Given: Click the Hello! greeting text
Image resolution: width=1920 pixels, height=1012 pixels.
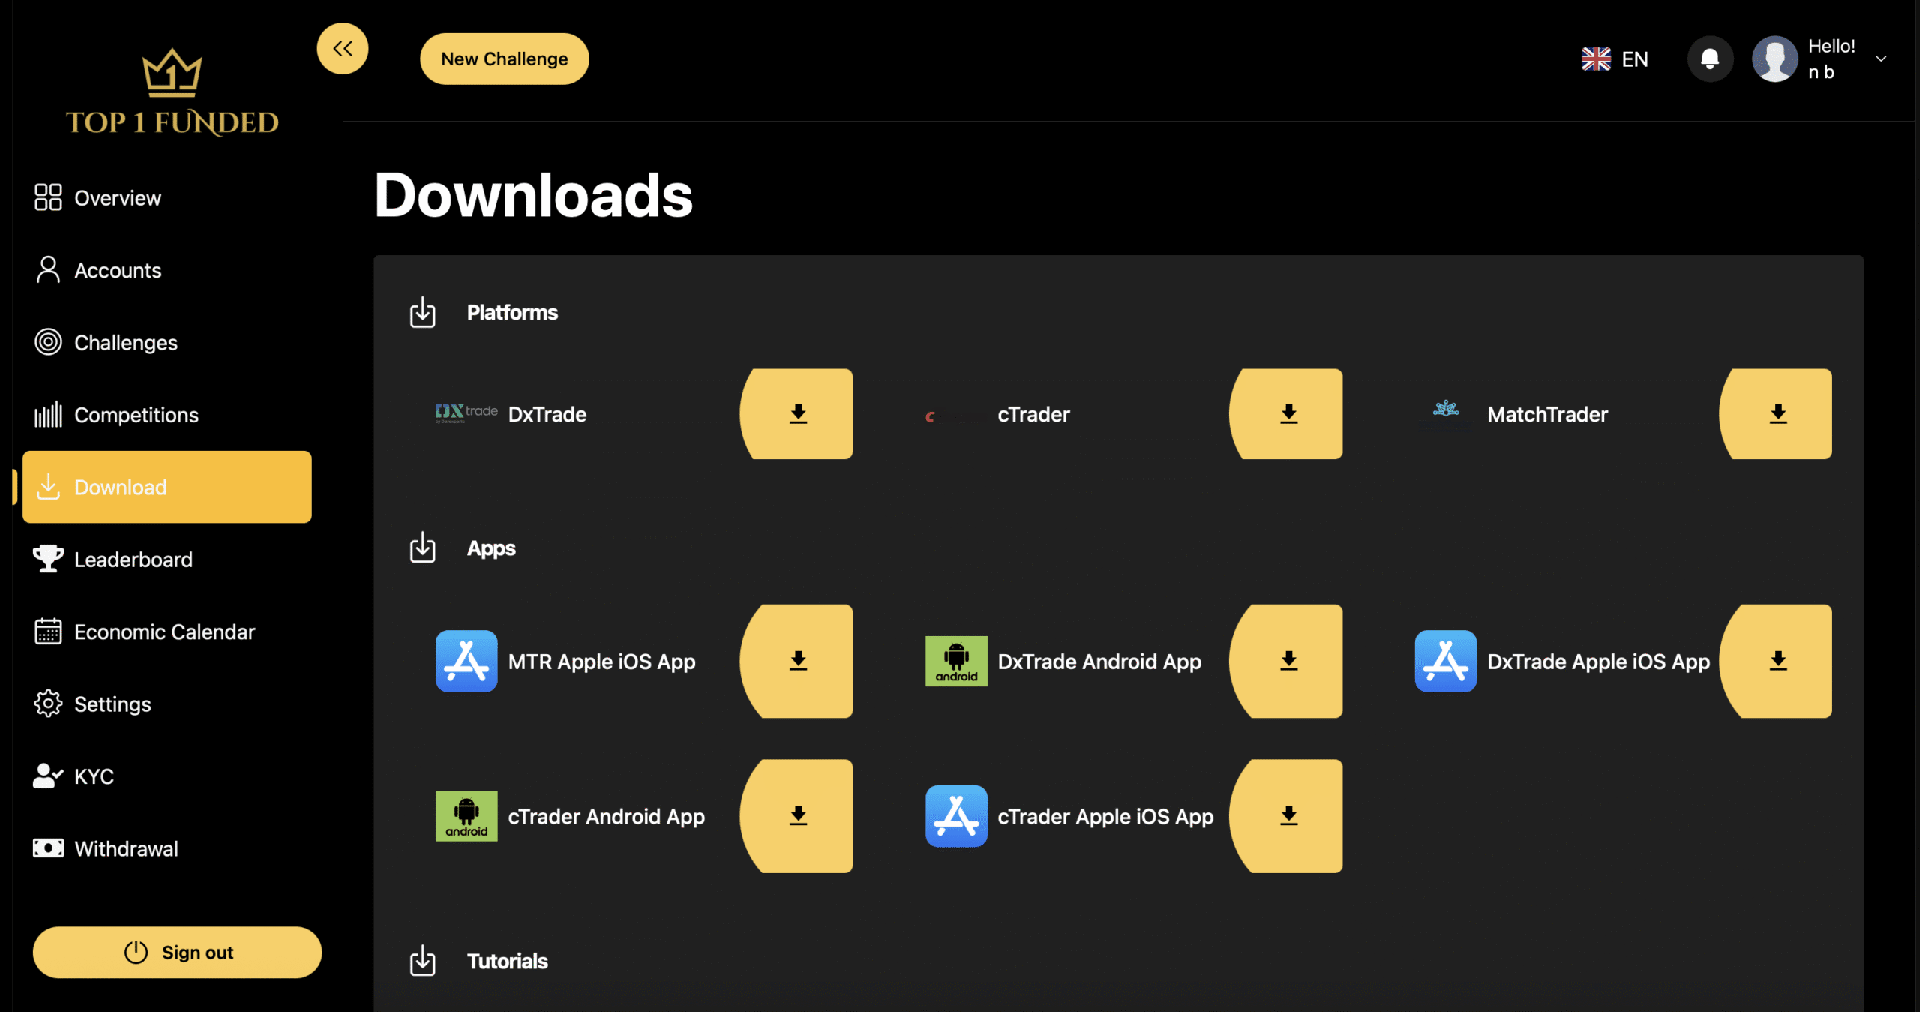Looking at the screenshot, I should tap(1831, 46).
